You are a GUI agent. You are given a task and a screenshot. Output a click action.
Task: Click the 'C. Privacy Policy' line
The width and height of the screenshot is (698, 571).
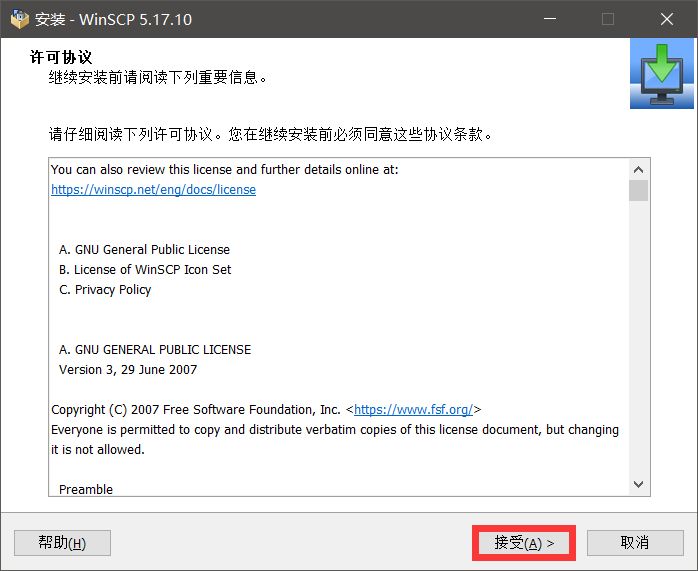105,290
